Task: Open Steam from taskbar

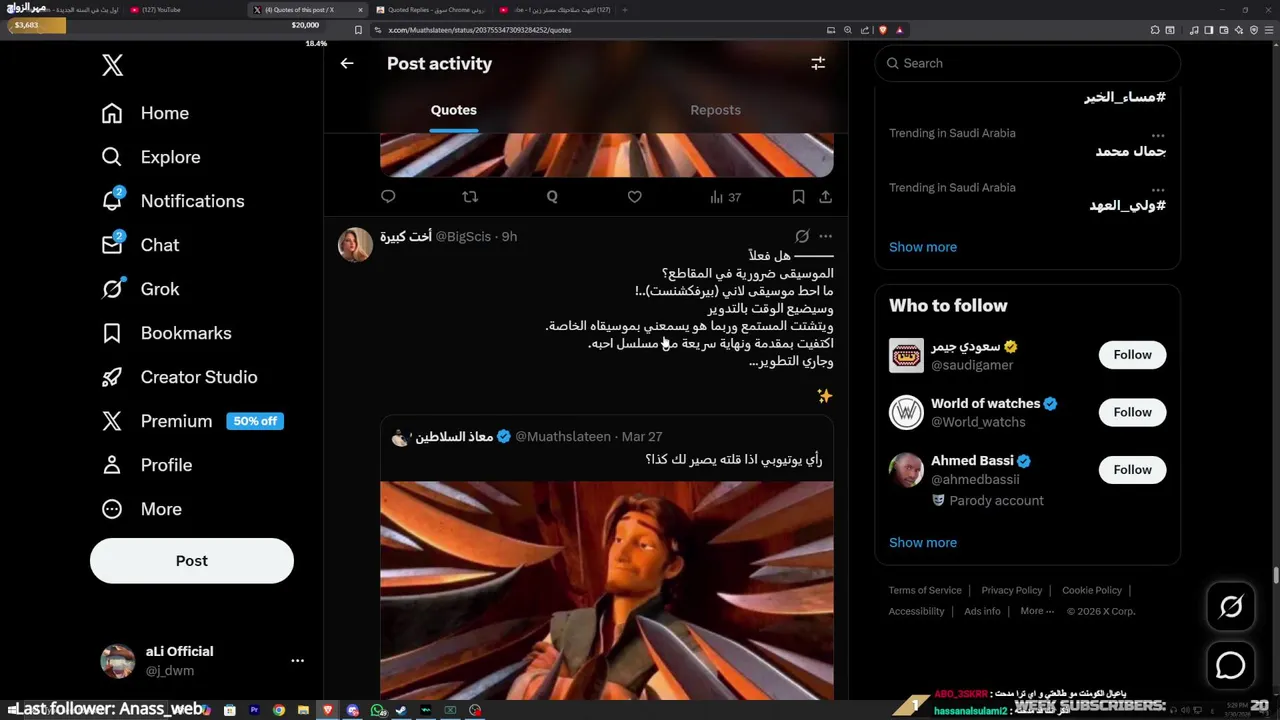Action: click(401, 710)
